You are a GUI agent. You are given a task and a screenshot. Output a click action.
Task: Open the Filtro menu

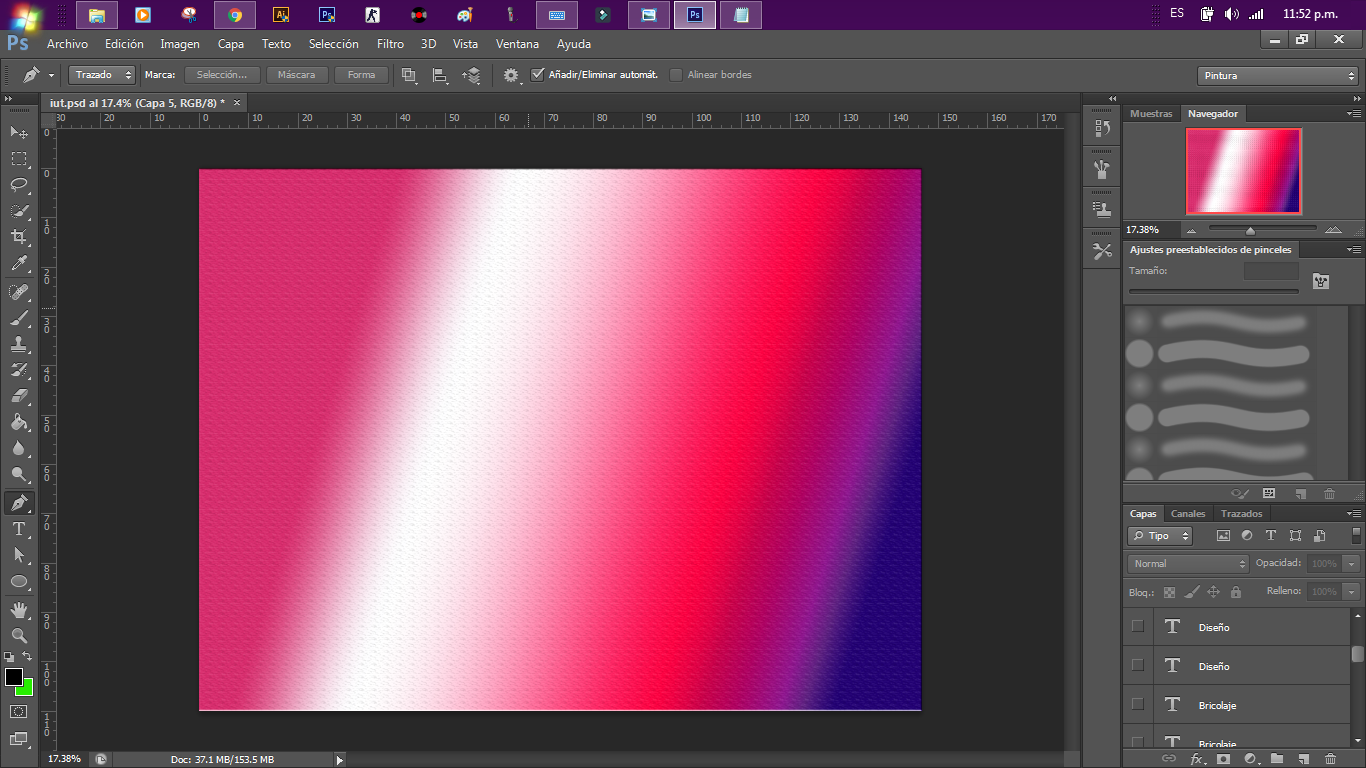pos(390,44)
